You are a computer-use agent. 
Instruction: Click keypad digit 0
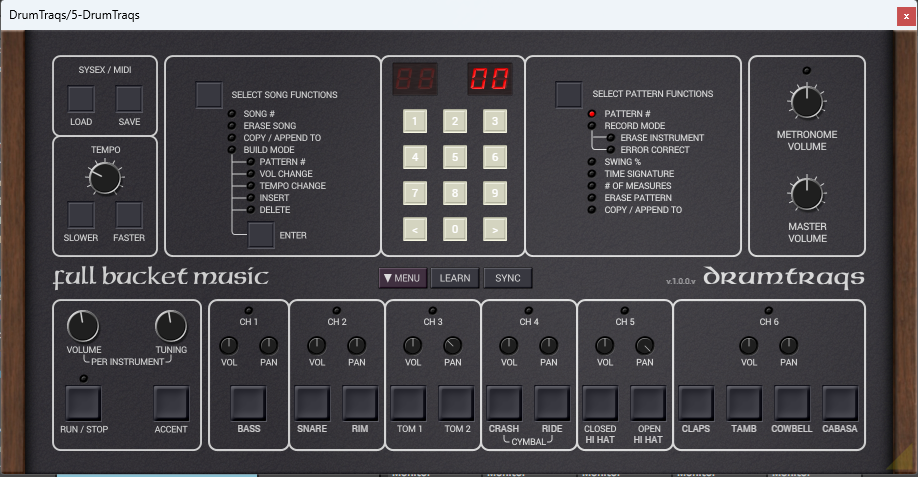455,229
